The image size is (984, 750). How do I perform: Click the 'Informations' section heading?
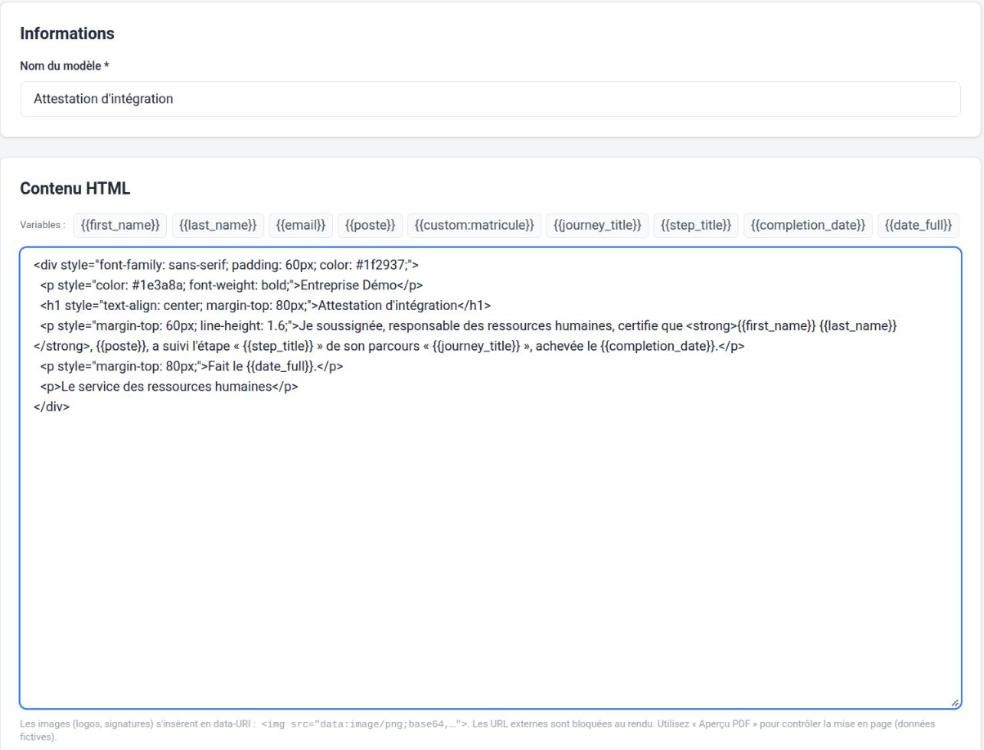67,33
